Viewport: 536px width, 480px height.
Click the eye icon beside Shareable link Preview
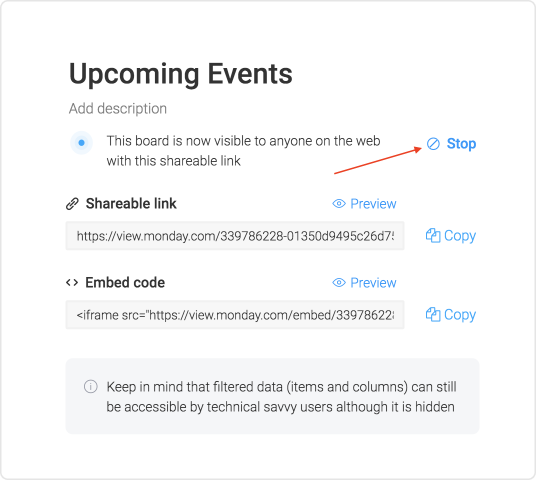339,204
